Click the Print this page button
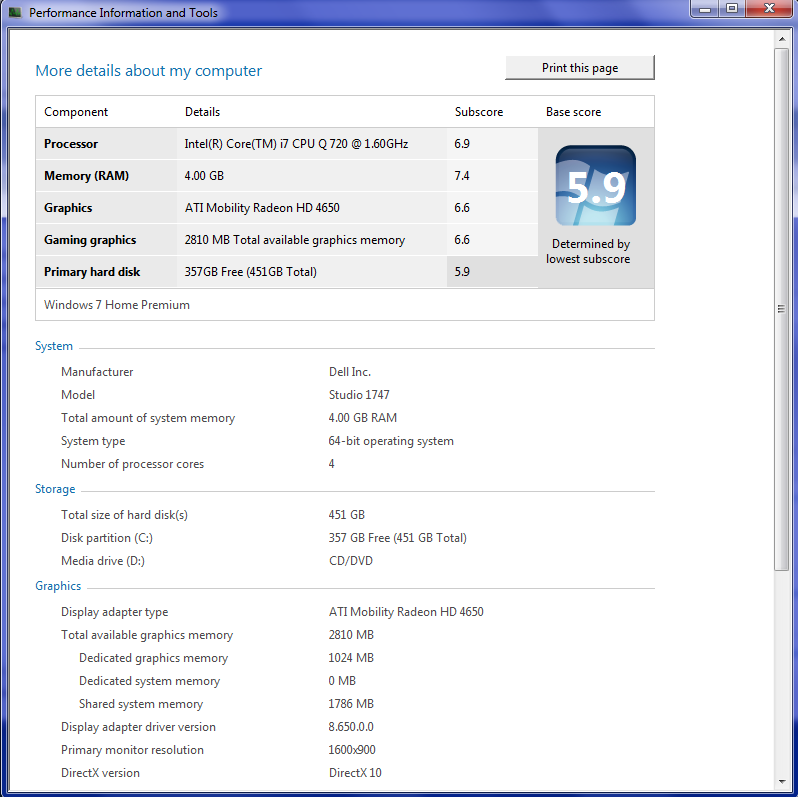Viewport: 798px width, 797px height. [x=580, y=68]
